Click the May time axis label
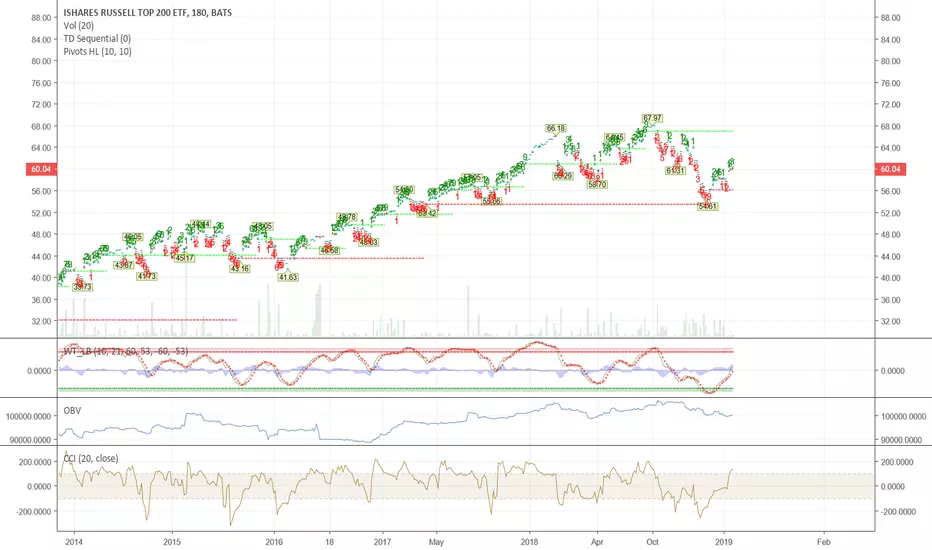 (x=436, y=542)
